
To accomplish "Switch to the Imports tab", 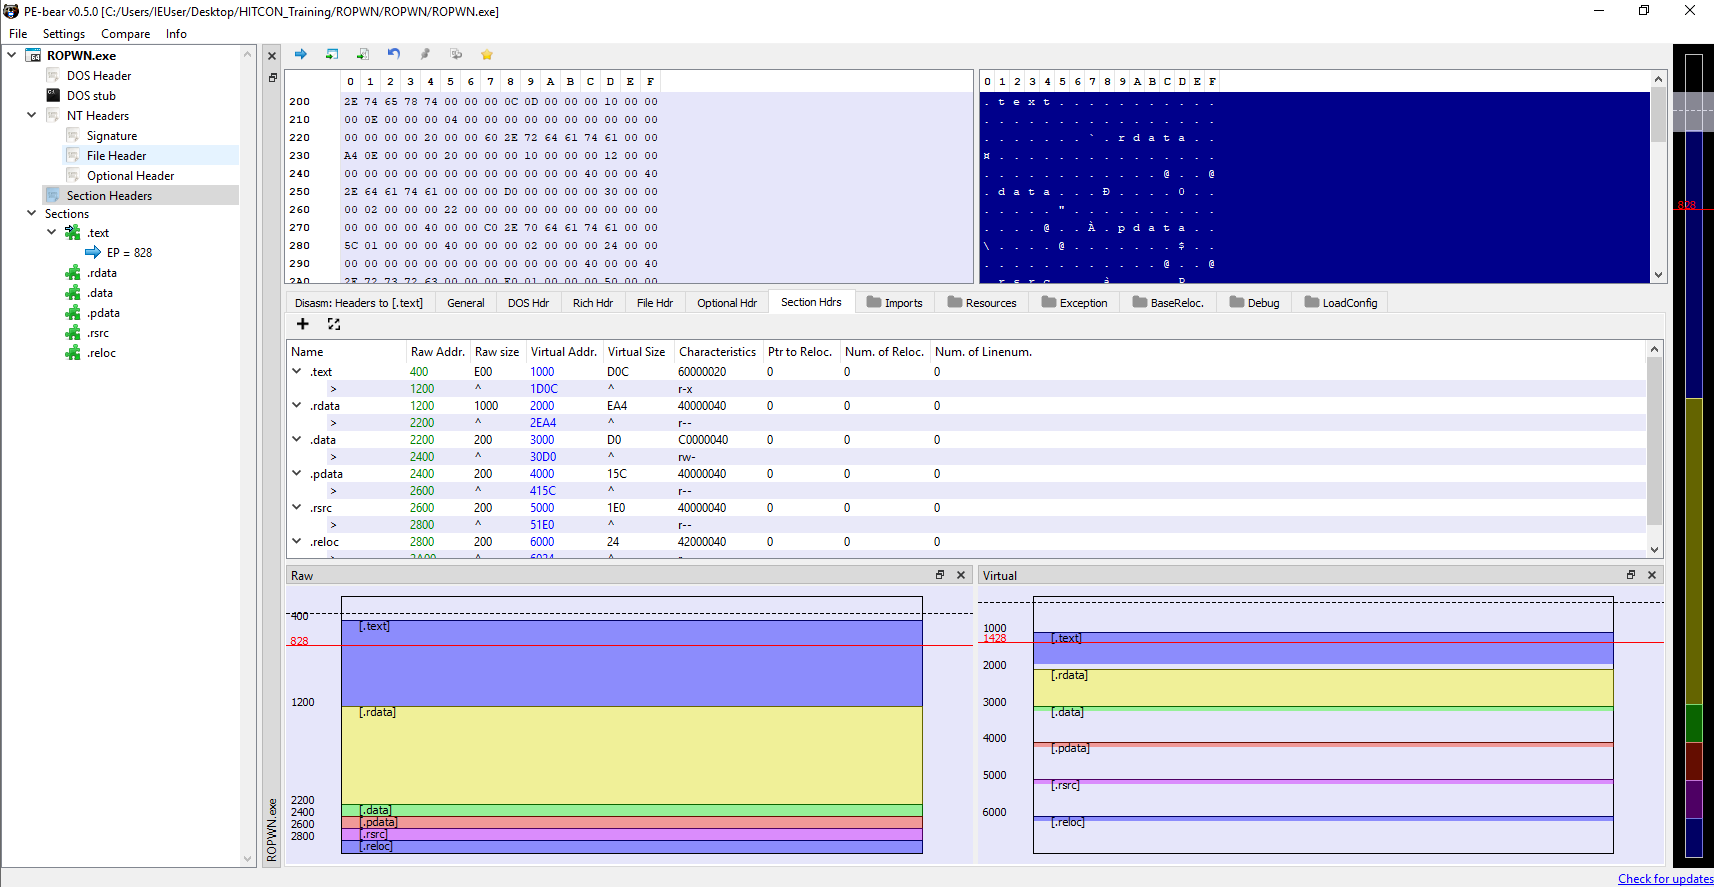I will 895,303.
